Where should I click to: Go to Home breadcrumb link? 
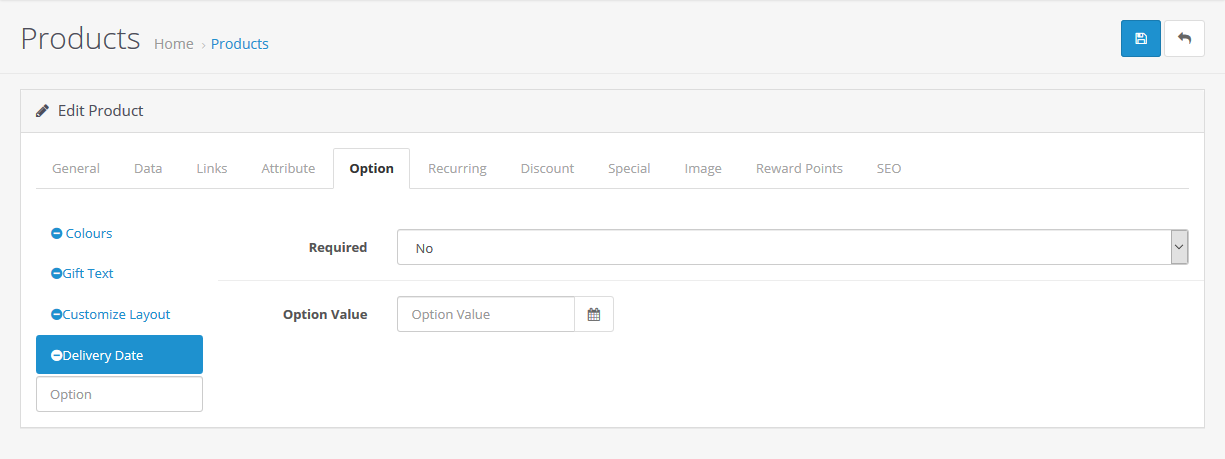[174, 43]
